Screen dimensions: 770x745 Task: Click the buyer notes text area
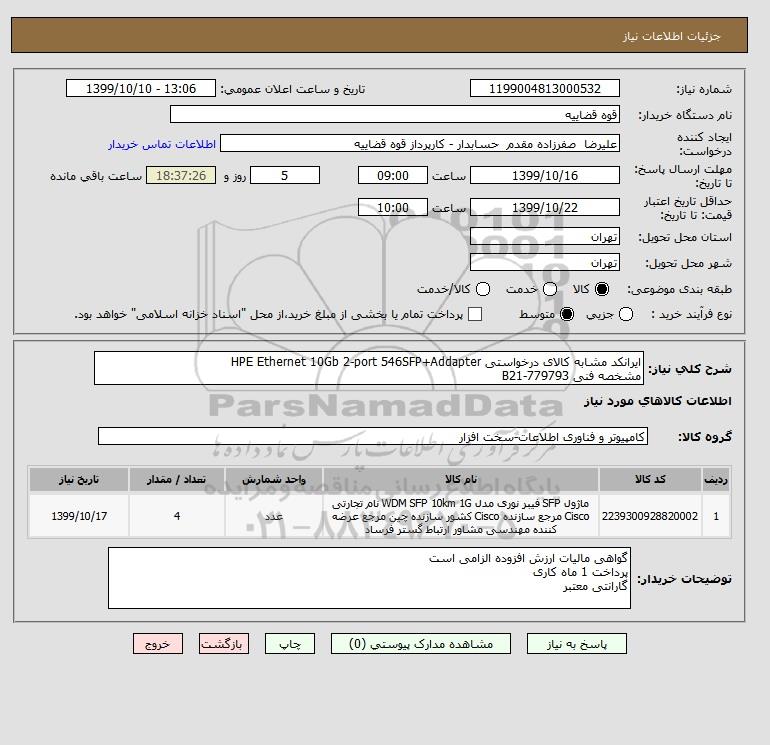pos(369,578)
